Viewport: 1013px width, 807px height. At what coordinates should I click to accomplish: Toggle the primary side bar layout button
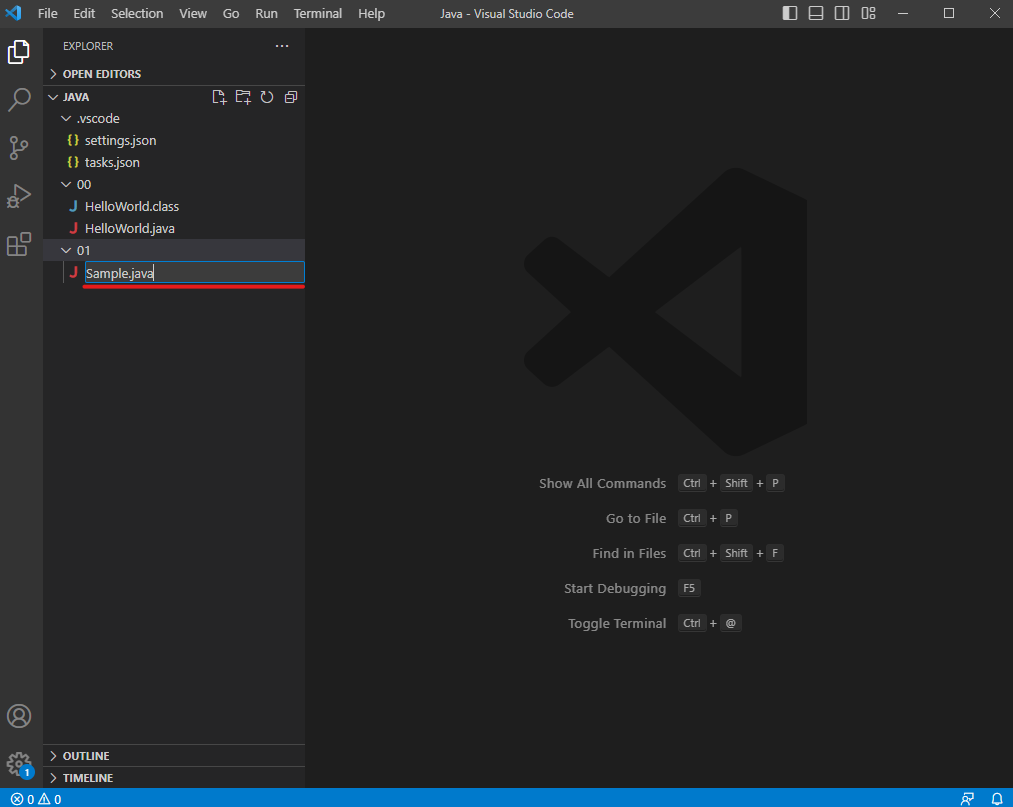coord(790,13)
